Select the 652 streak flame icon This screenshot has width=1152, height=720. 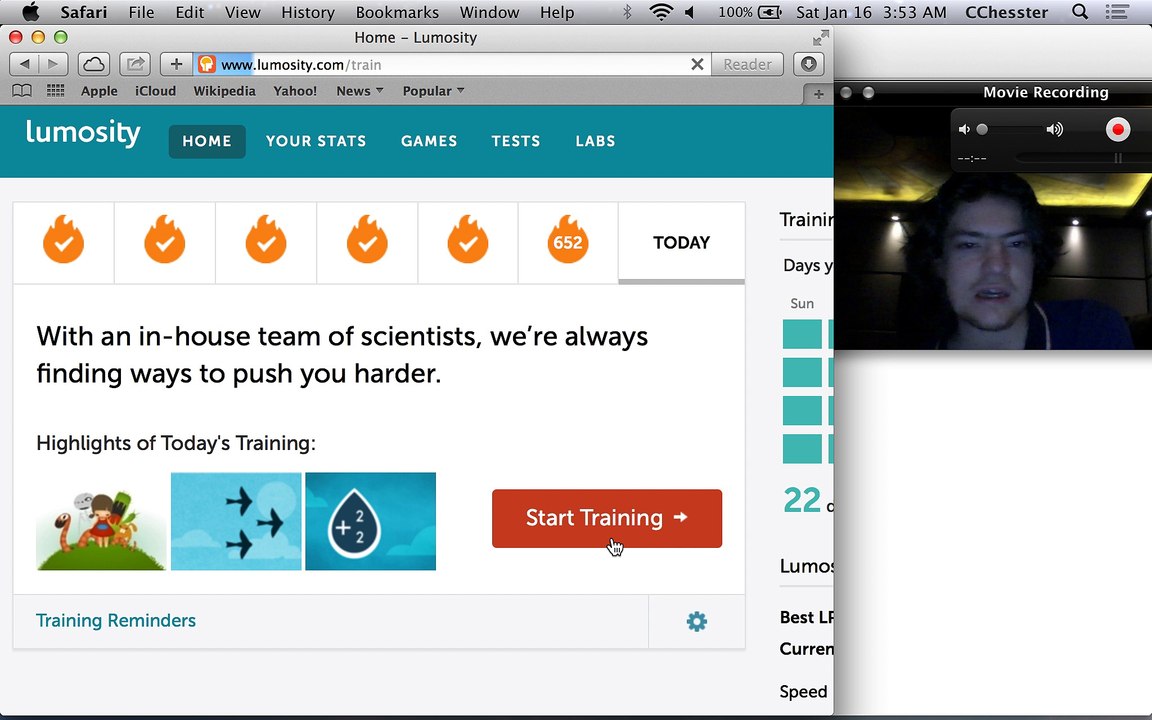click(x=568, y=240)
